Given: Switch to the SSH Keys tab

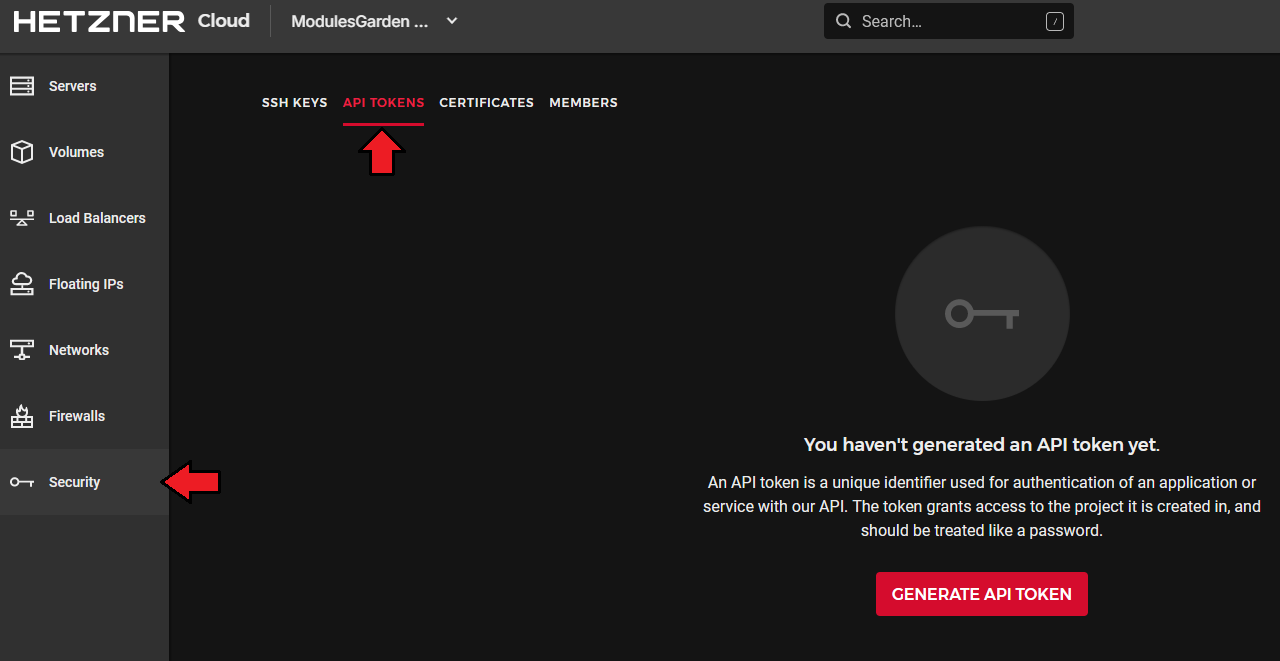Looking at the screenshot, I should point(294,102).
